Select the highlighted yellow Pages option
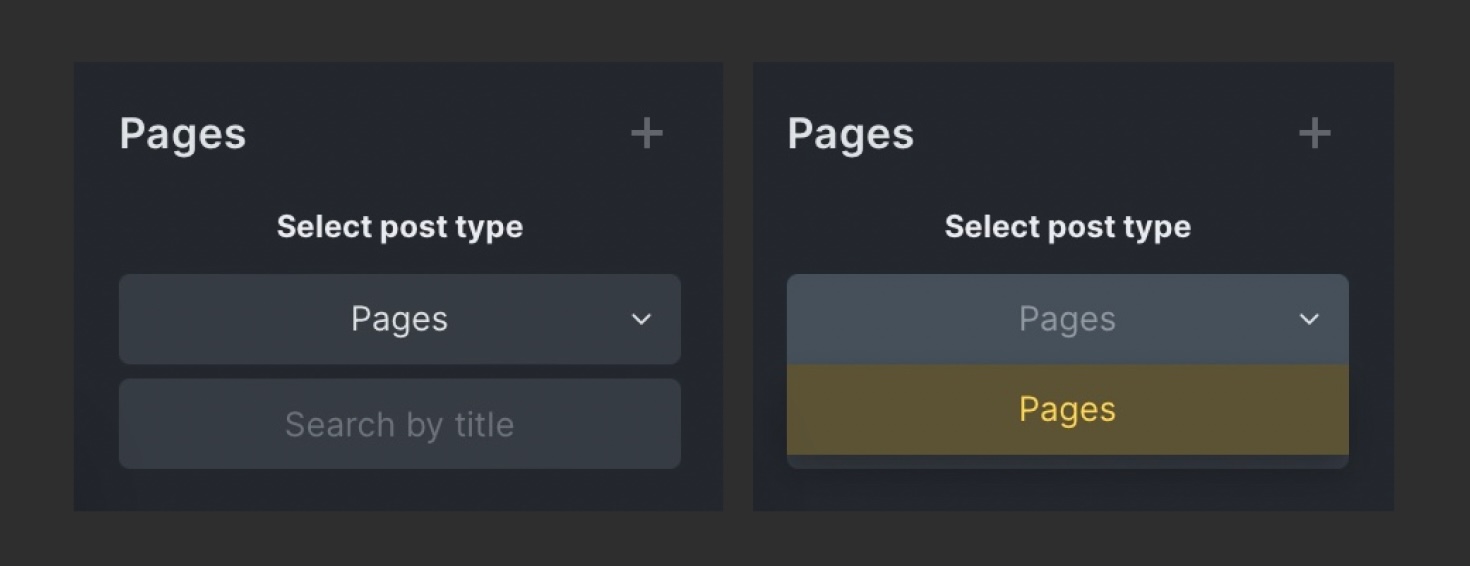 click(1068, 409)
